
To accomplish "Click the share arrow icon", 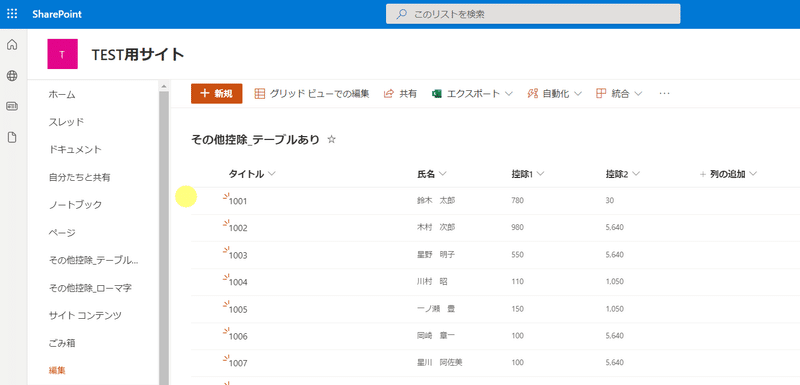I will point(389,93).
